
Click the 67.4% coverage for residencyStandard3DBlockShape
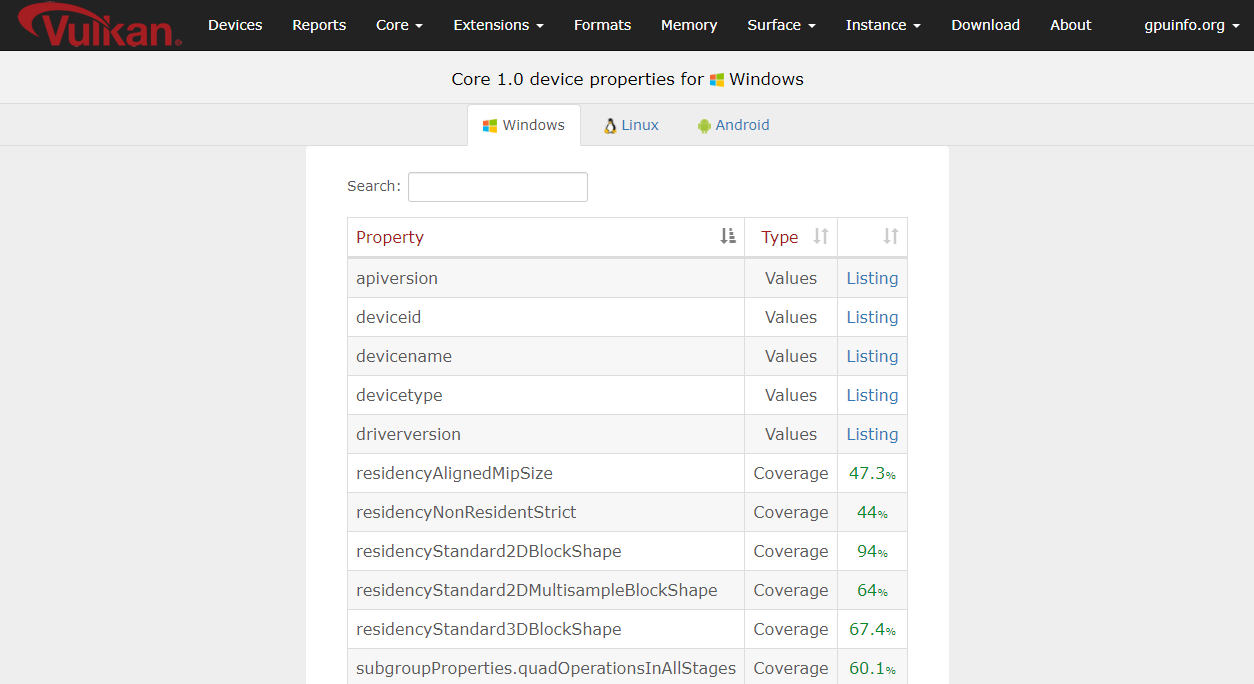click(872, 629)
